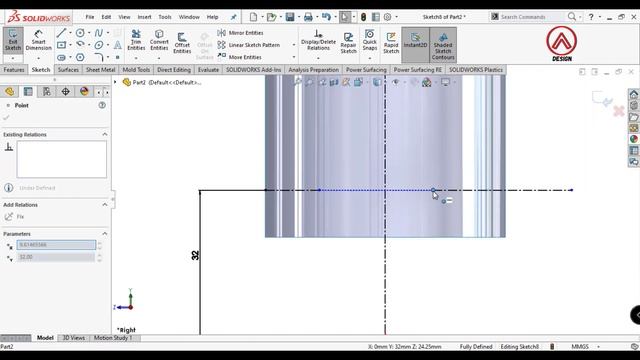Open the Point property help button
Image resolution: width=640 pixels, height=360 pixels.
point(102,105)
